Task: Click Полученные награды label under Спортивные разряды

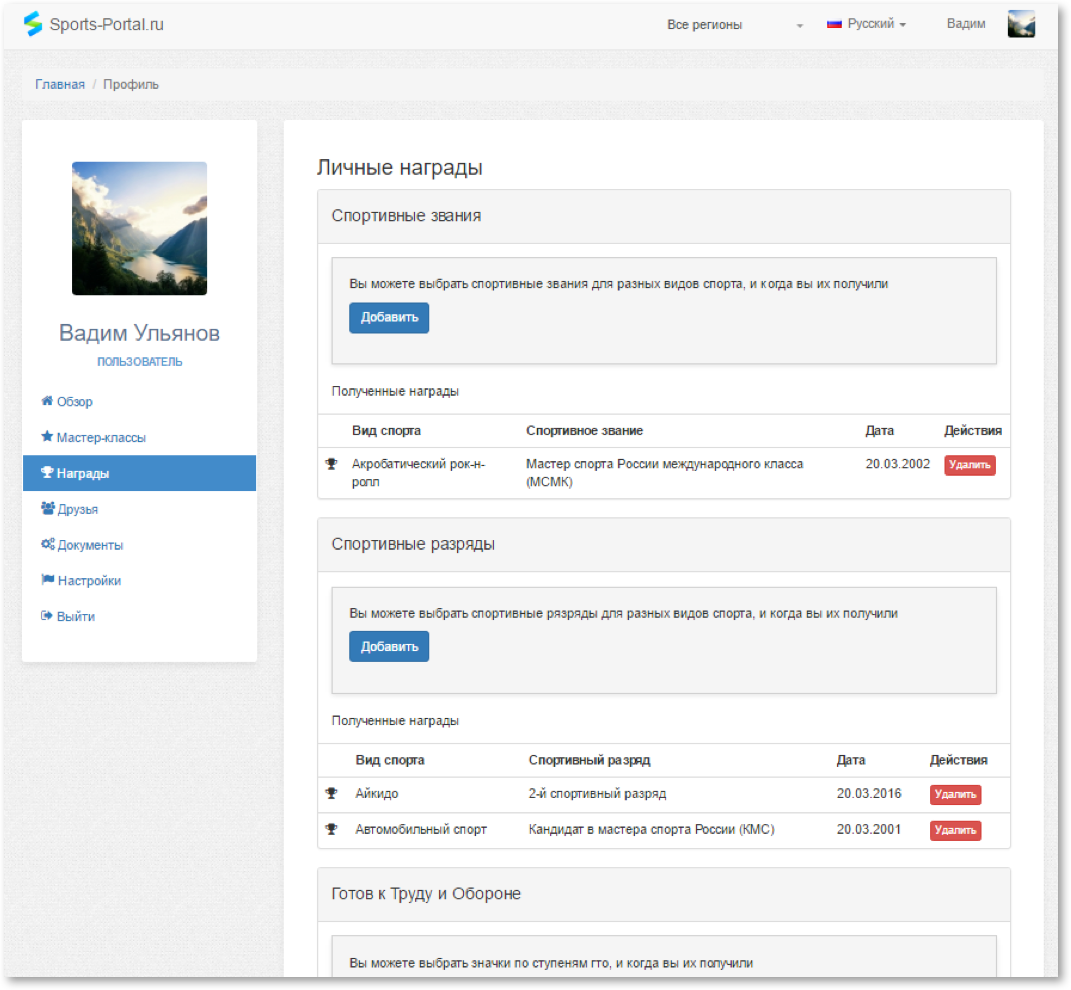Action: click(x=395, y=721)
